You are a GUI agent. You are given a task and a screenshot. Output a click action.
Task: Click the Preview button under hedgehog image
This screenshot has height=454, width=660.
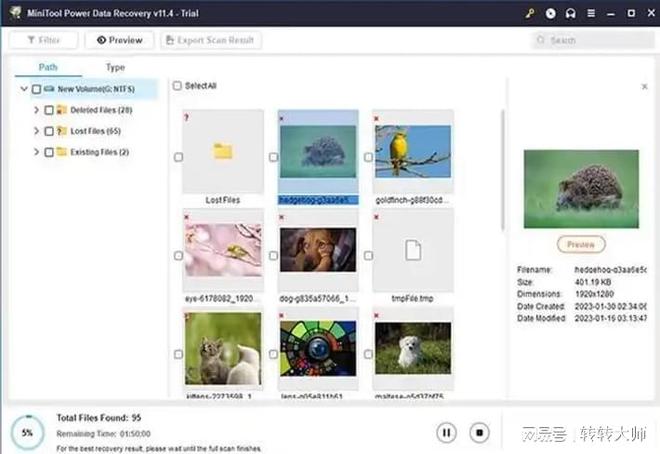581,244
